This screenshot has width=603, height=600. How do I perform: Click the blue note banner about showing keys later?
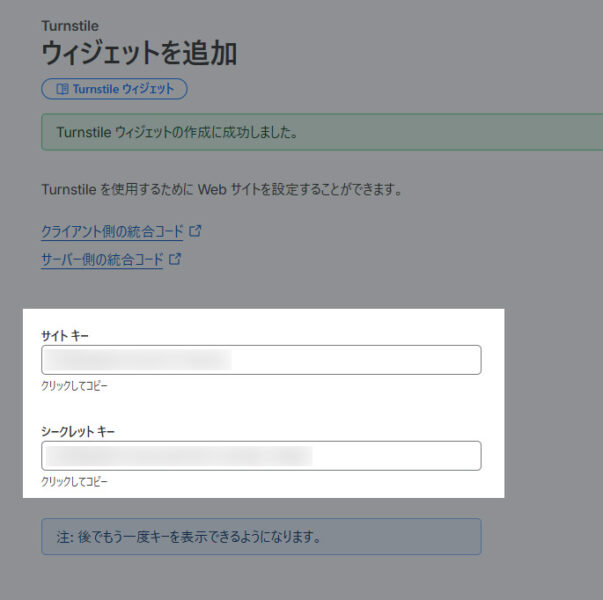tap(260, 537)
